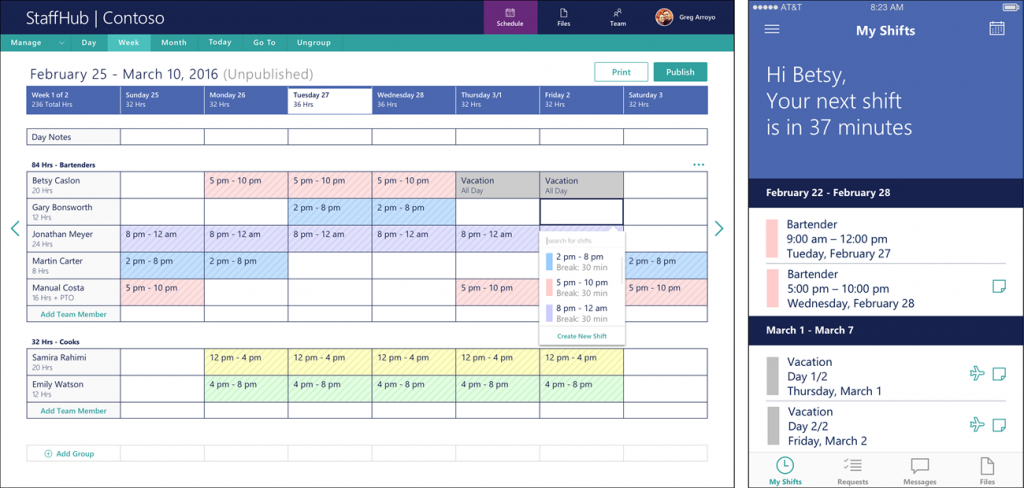This screenshot has height=488, width=1024.
Task: Switch to Day view
Action: point(89,42)
